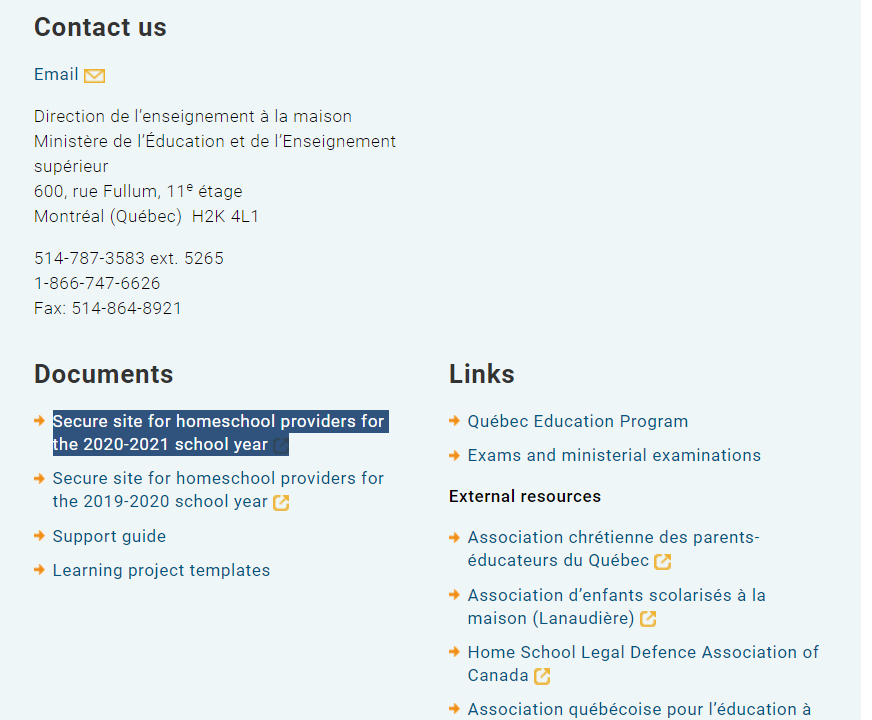
Task: Open Learning project templates link
Action: pos(161,570)
